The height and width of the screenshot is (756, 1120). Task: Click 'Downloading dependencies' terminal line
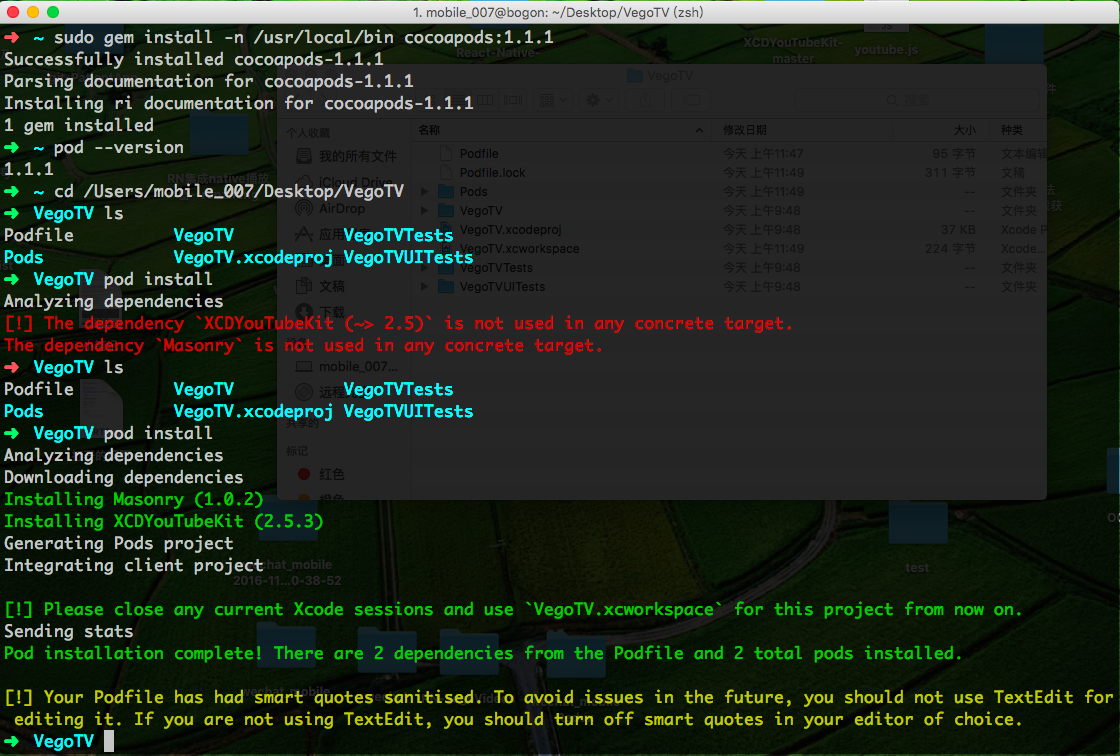(124, 477)
